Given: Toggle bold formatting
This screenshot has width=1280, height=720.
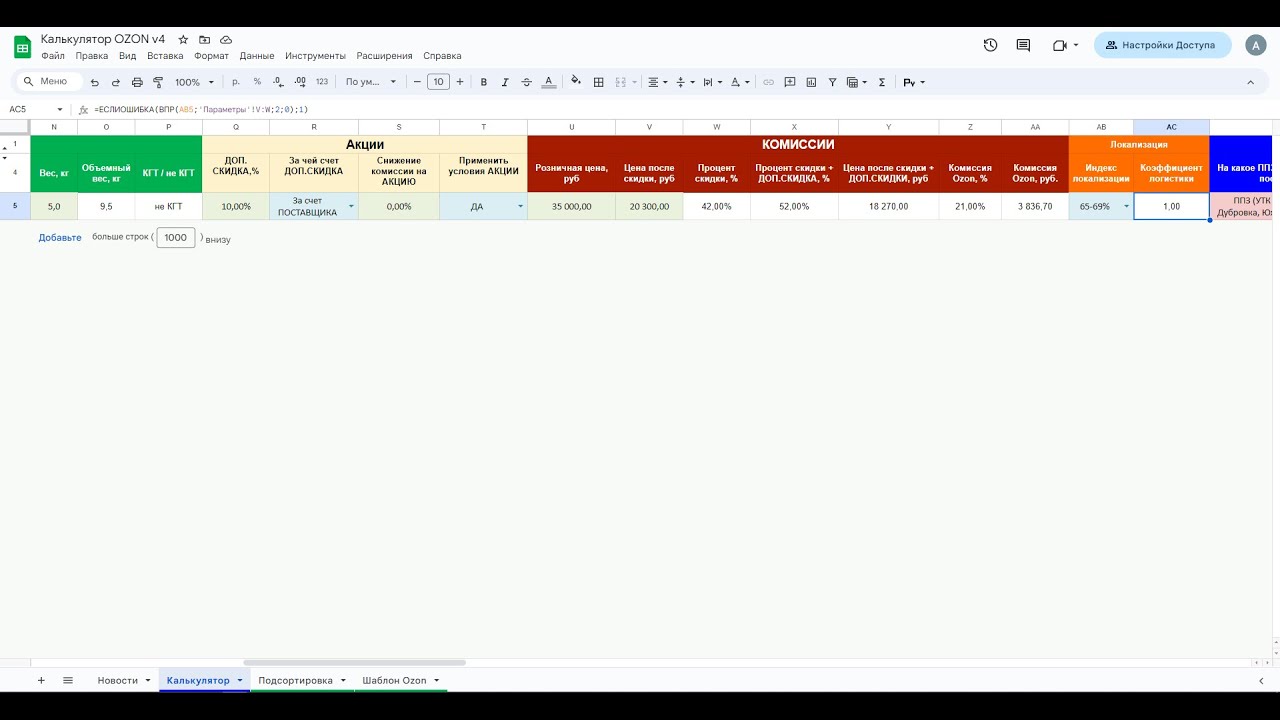Looking at the screenshot, I should [484, 82].
